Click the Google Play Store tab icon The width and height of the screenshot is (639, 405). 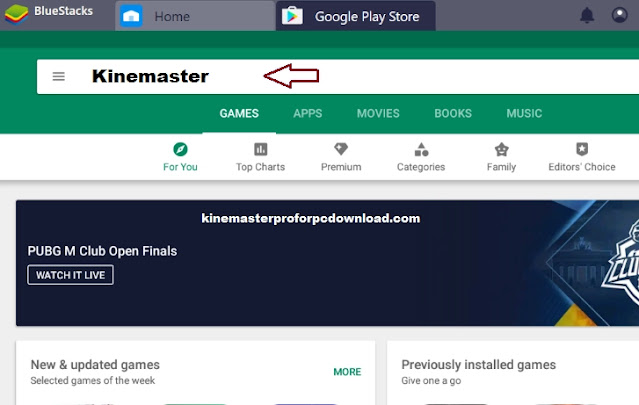pyautogui.click(x=292, y=16)
